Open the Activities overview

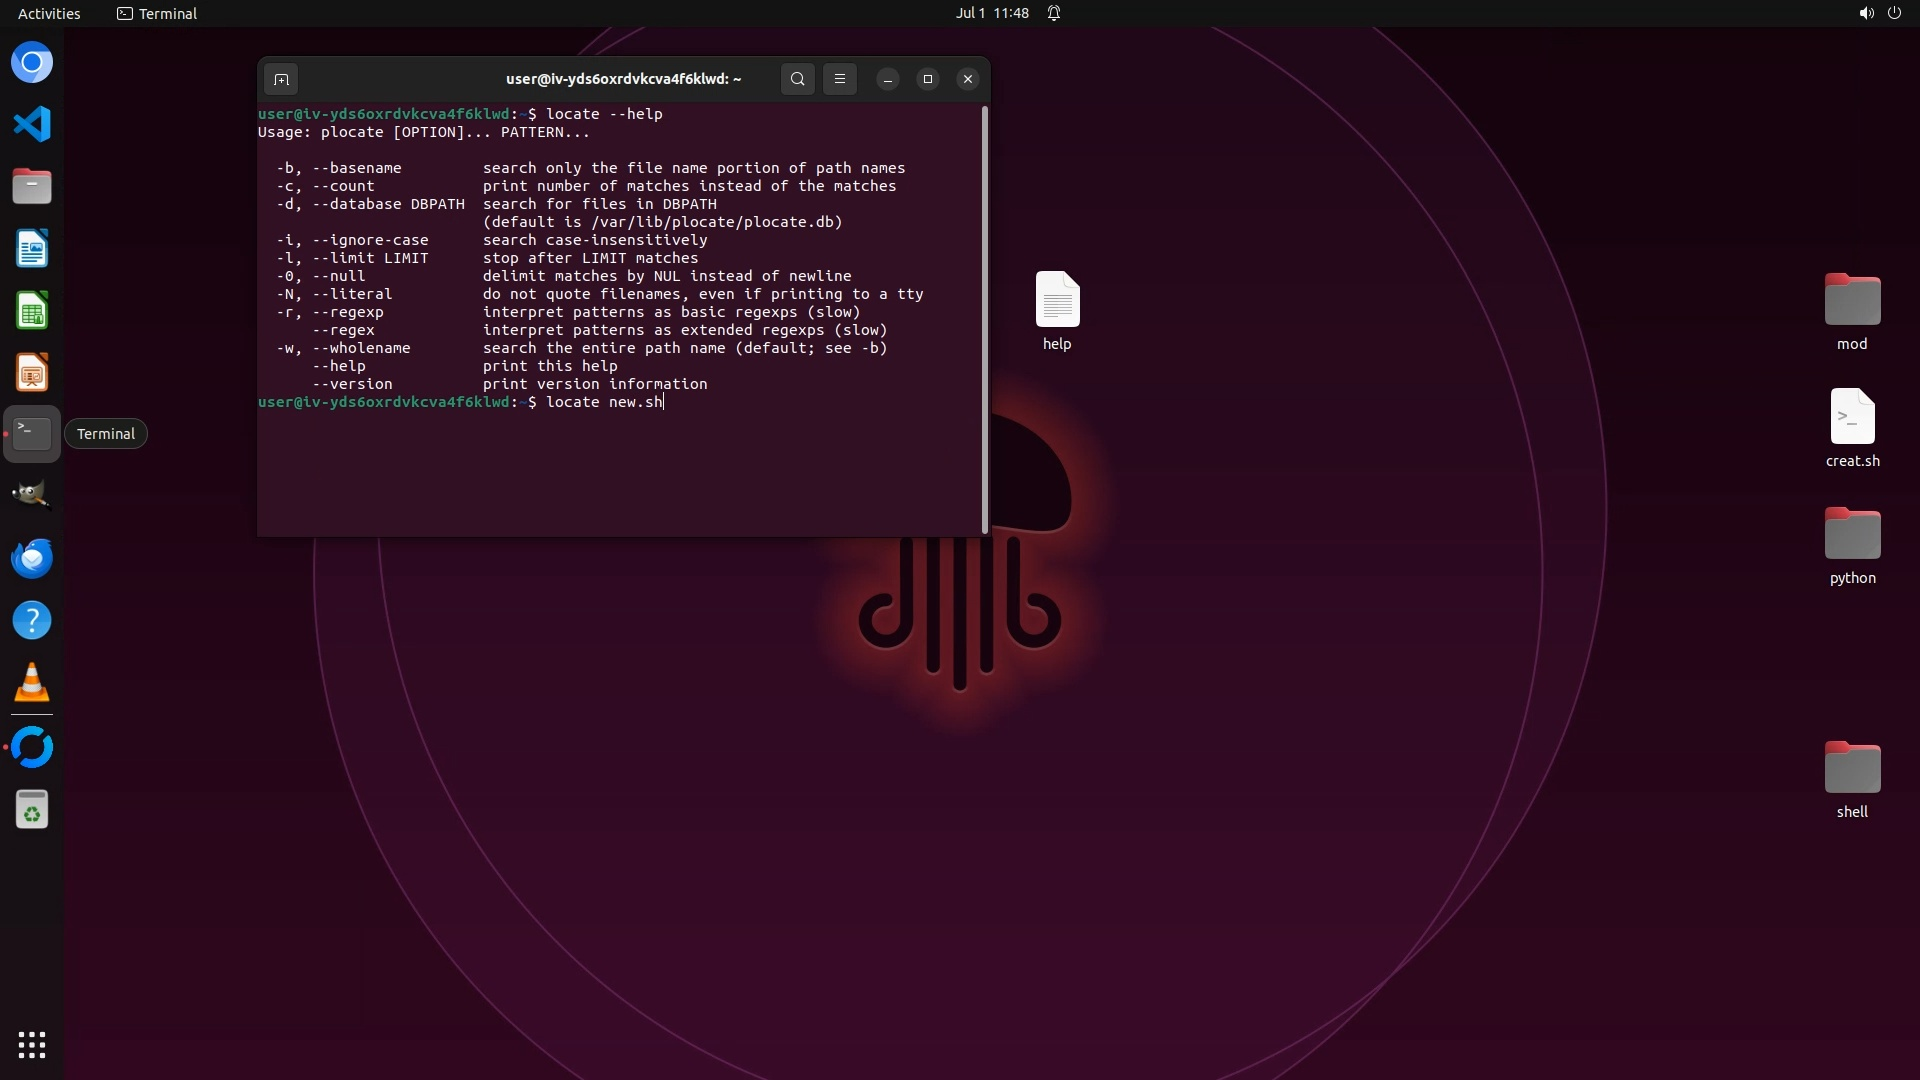click(x=49, y=13)
